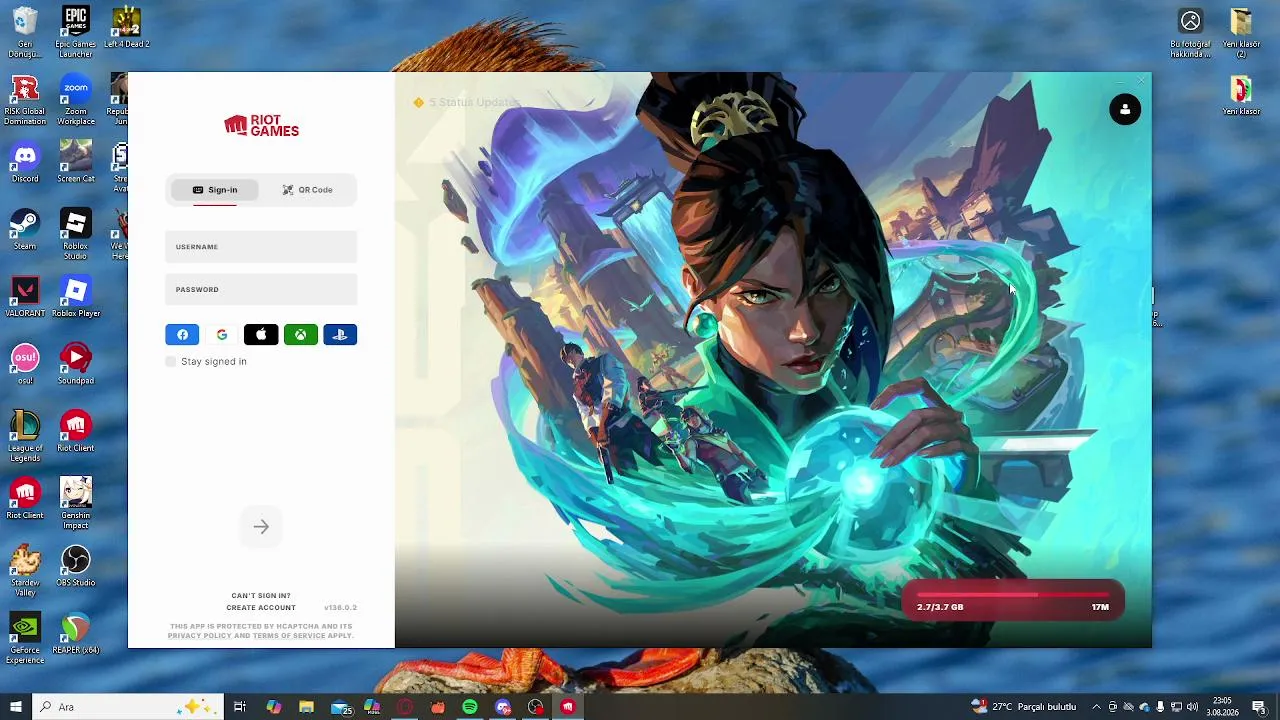This screenshot has height=720, width=1280.
Task: Open the TERMS OF SERVICE link
Action: [289, 636]
